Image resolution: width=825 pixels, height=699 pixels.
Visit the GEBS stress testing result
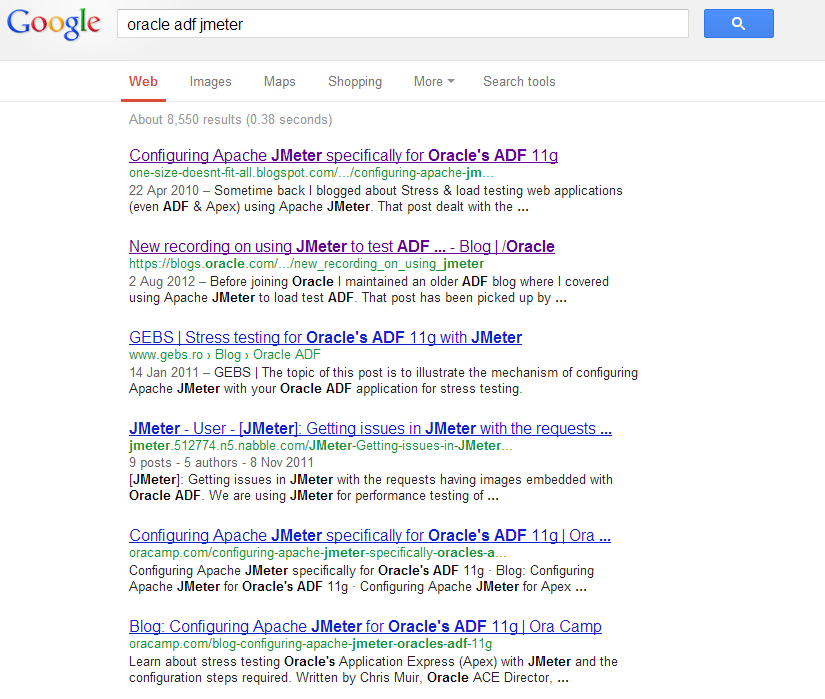(x=325, y=338)
